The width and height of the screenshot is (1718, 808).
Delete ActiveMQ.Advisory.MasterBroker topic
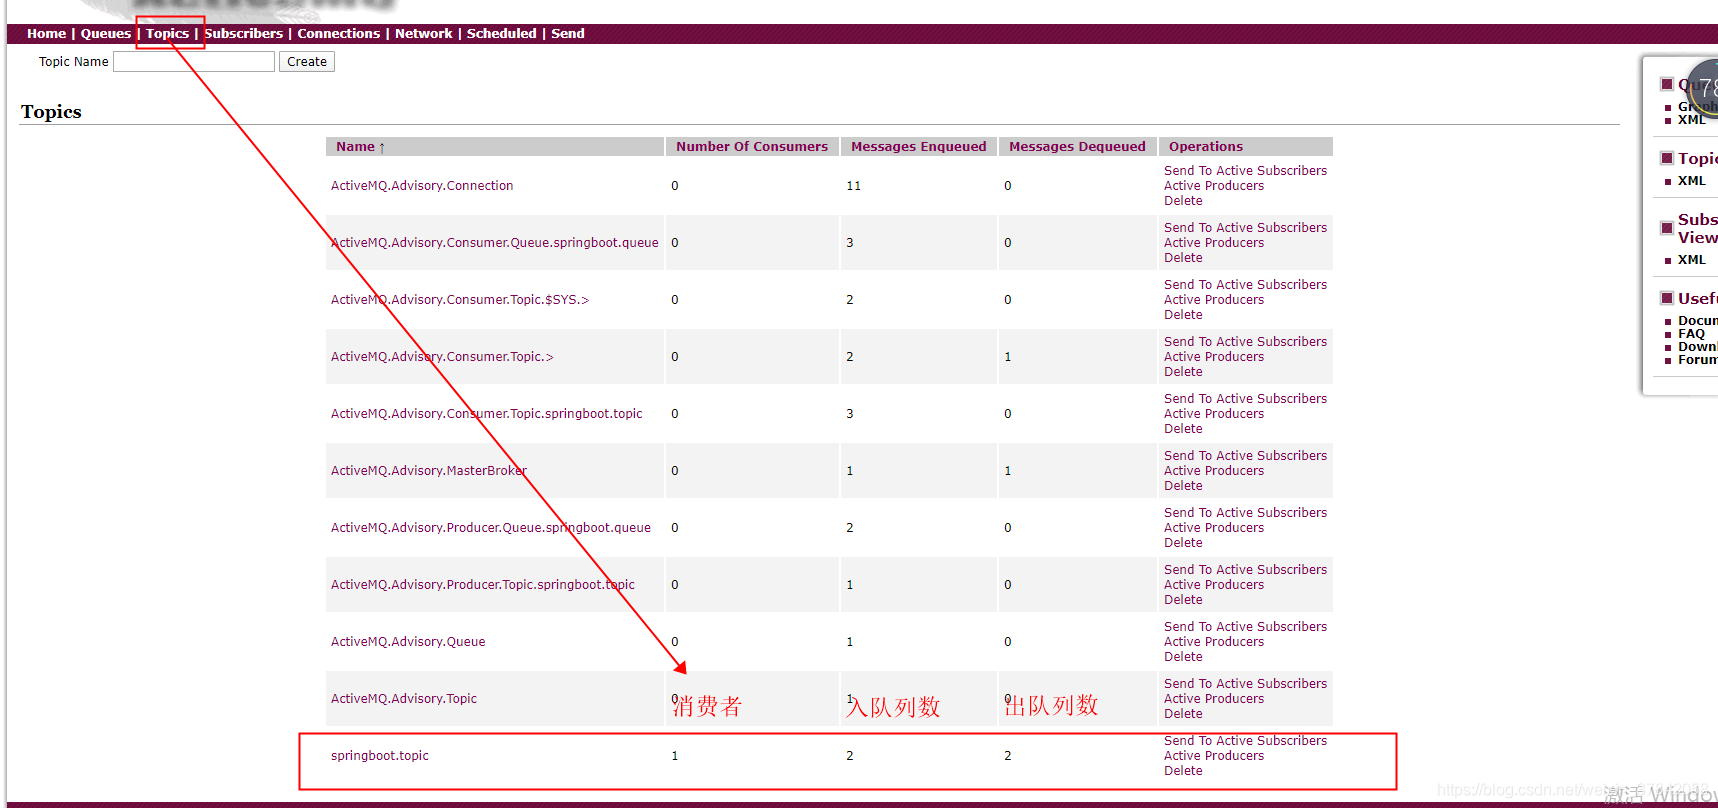tap(1183, 486)
